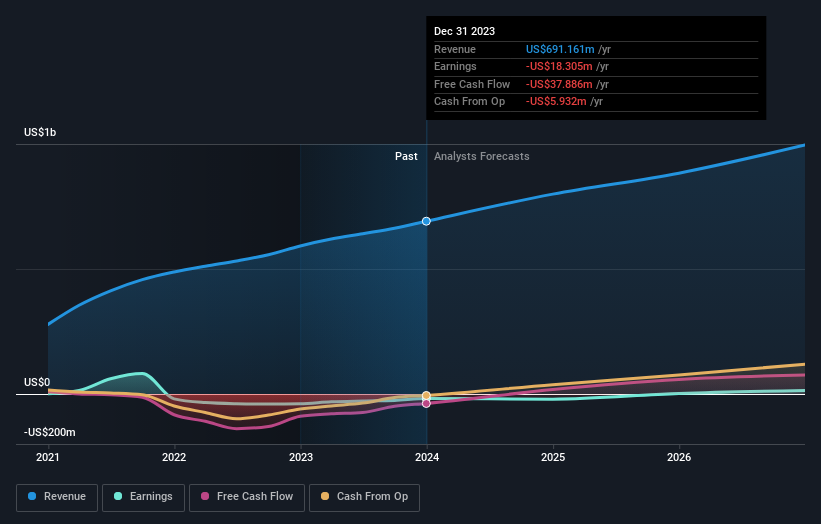Click the Past label on chart
Viewport: 821px width, 524px height.
tap(406, 157)
